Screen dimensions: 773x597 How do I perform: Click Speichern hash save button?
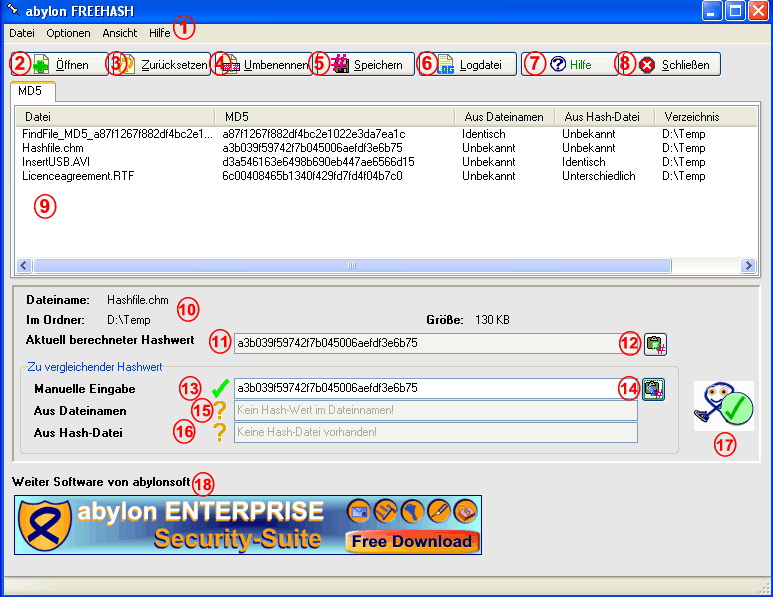365,65
